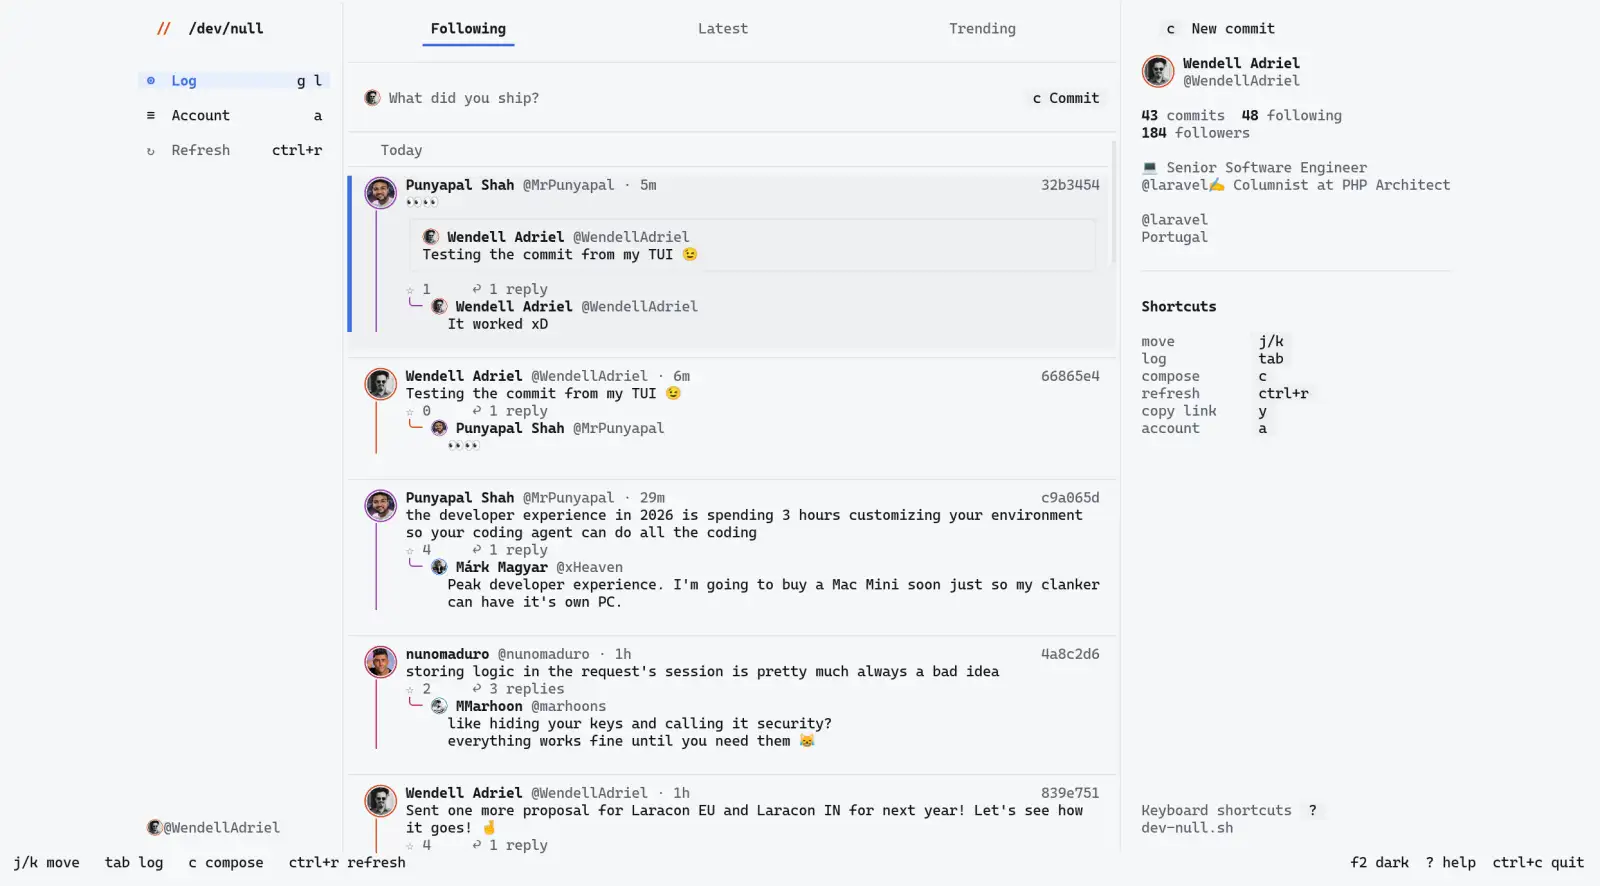Click MMarhoon's small reply avatar

tap(439, 706)
